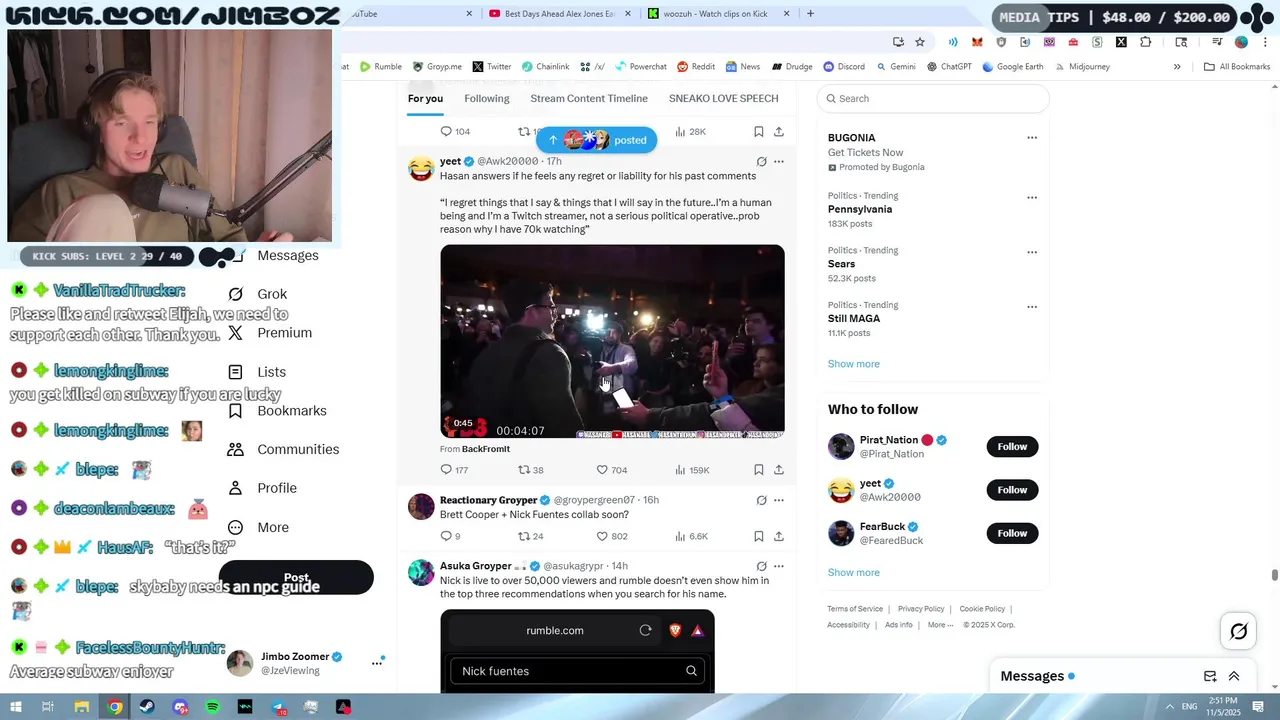The width and height of the screenshot is (1280, 720).
Task: Open Profile in X sidebar
Action: tap(262, 488)
